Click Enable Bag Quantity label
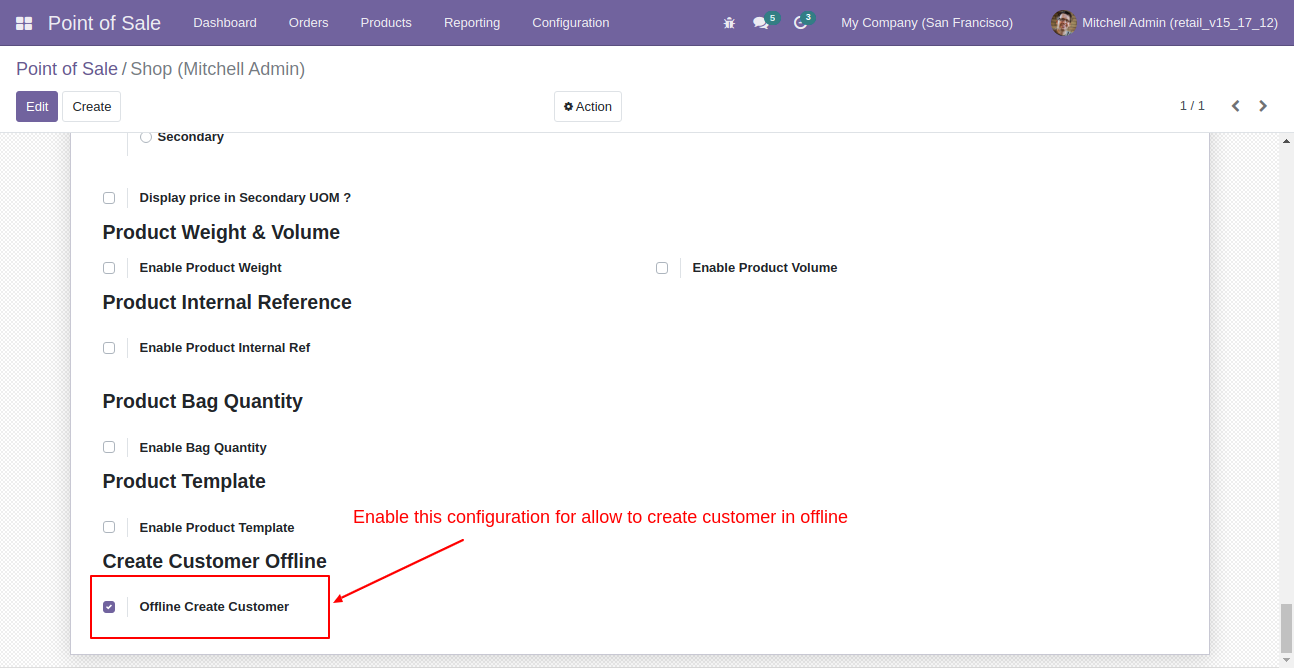The image size is (1294, 668). (203, 448)
